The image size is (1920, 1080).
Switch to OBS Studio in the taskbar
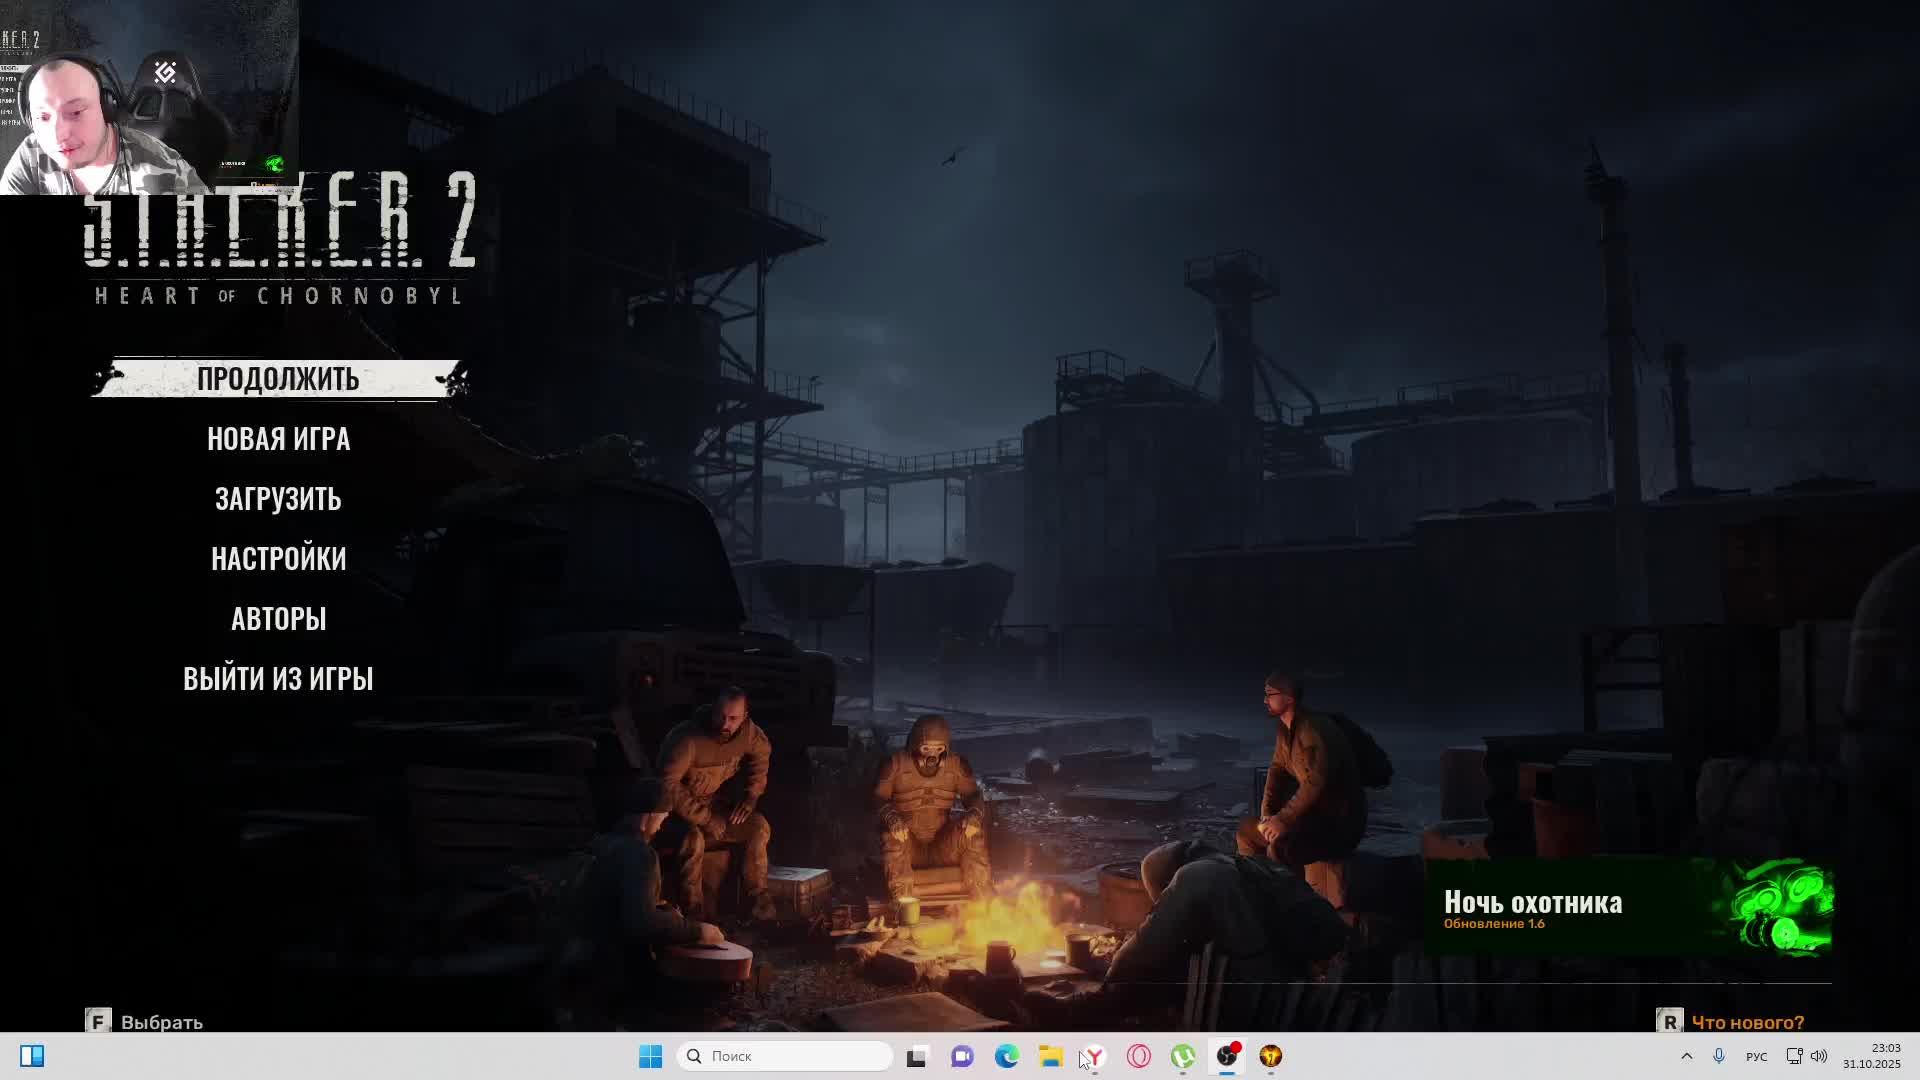coord(1227,1056)
